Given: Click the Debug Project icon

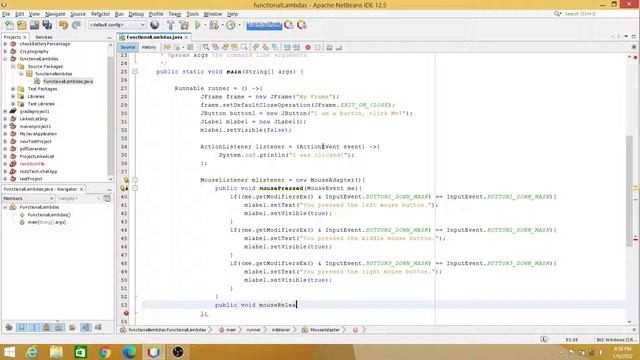Looking at the screenshot, I should pyautogui.click(x=213, y=25).
